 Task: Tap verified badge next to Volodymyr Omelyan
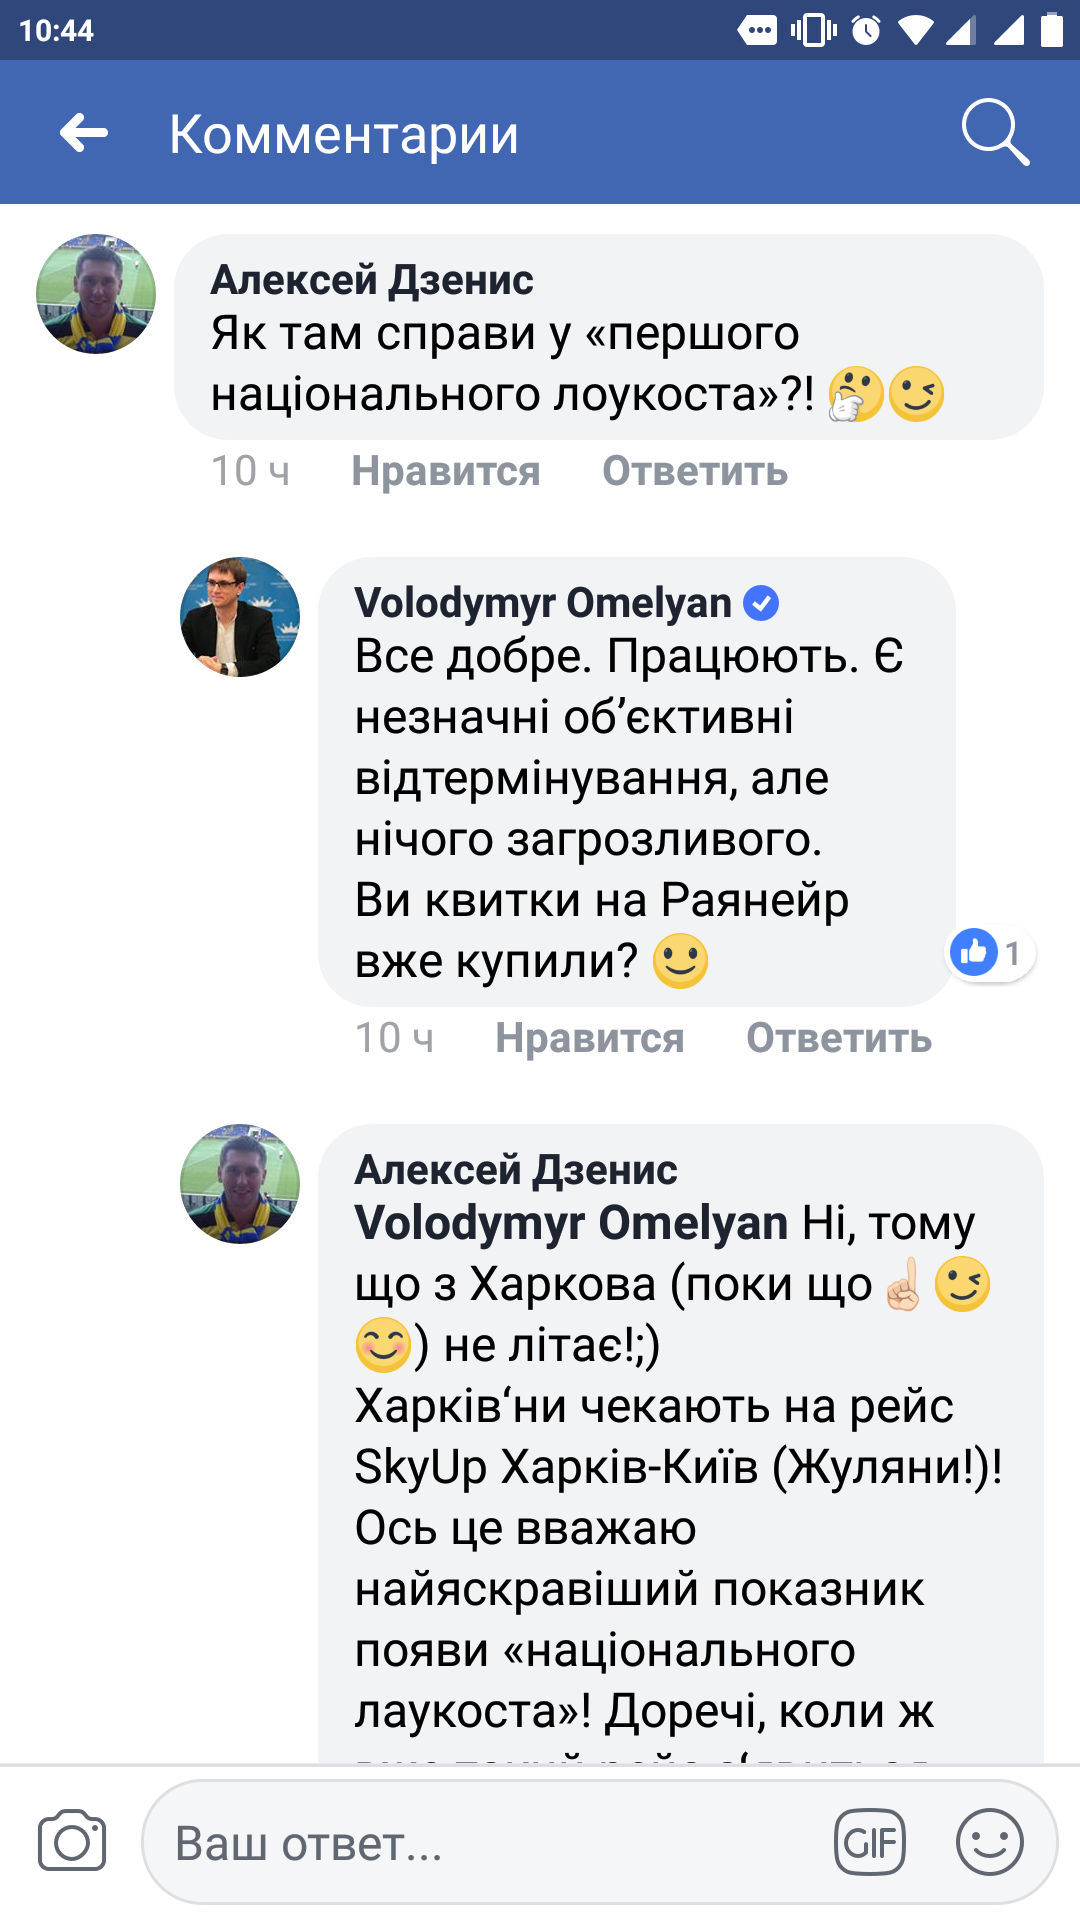(x=762, y=603)
